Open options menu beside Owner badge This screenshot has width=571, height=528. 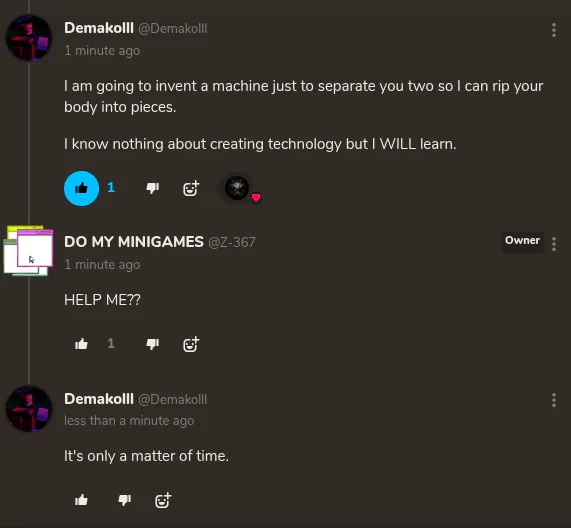coord(554,244)
